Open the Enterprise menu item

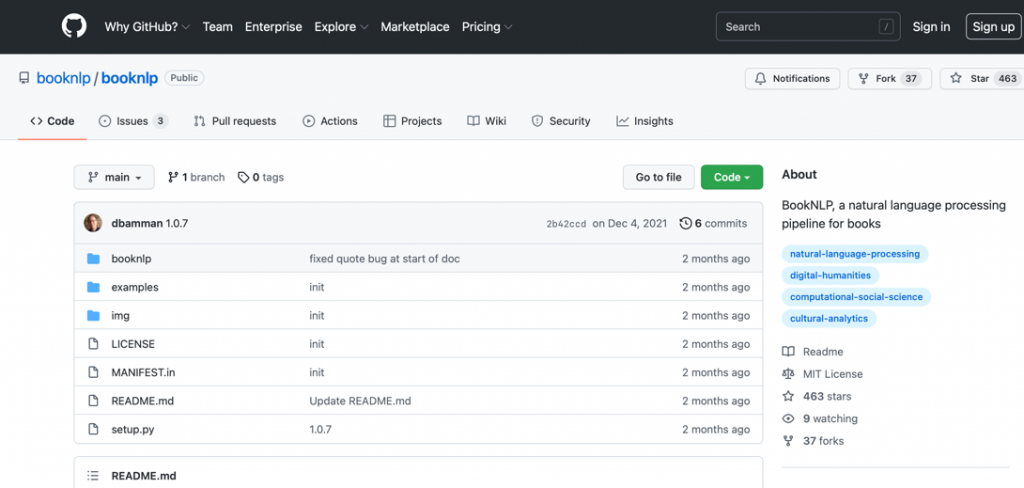tap(274, 27)
